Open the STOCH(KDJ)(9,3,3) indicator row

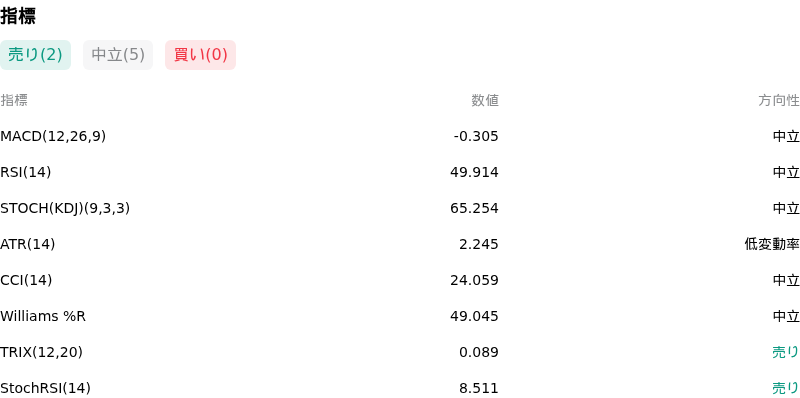[x=400, y=208]
